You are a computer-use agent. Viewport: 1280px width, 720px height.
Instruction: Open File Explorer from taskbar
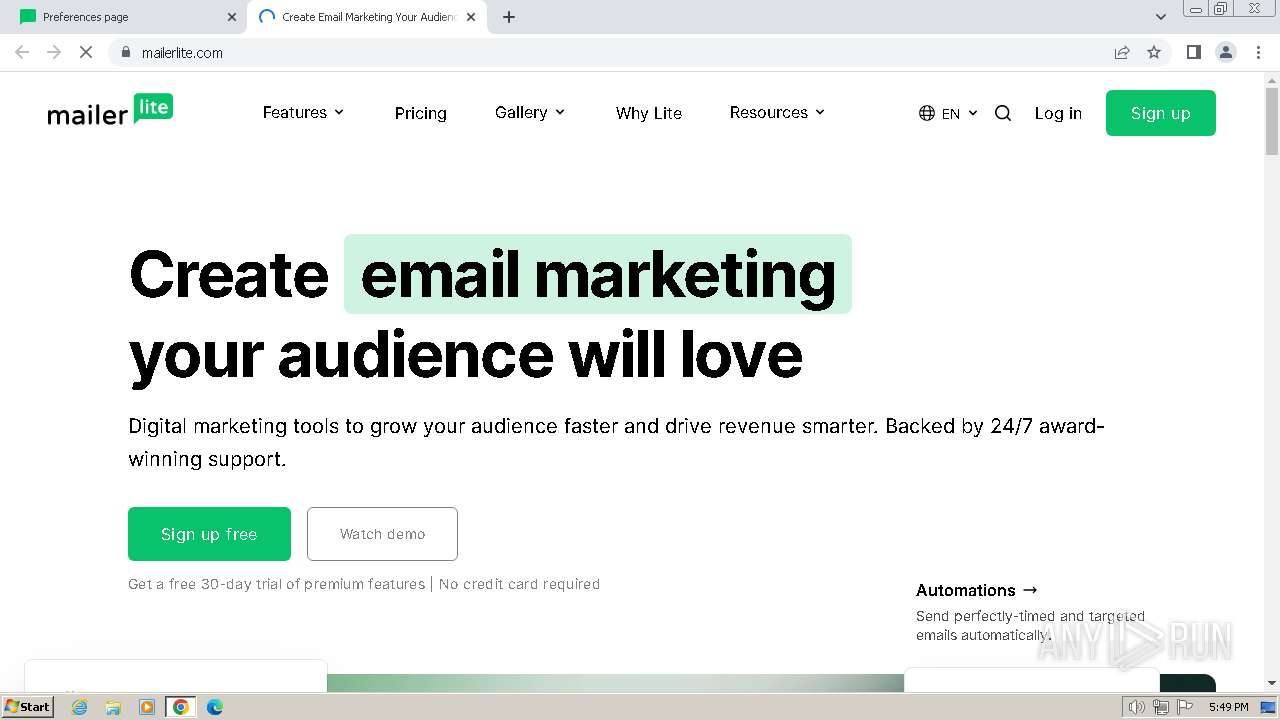(113, 707)
